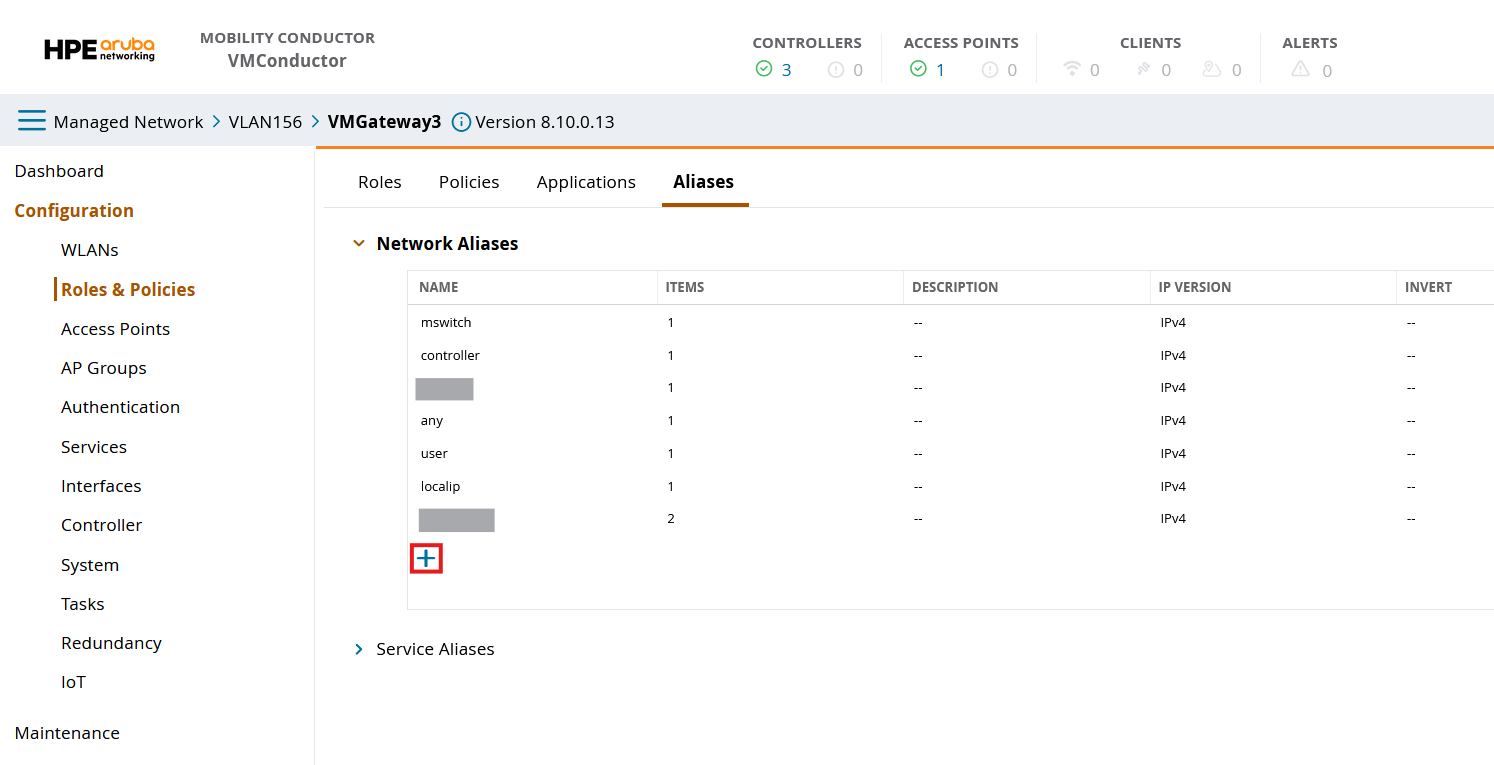Open the hamburger navigation menu
This screenshot has height=765, width=1494.
coord(32,122)
